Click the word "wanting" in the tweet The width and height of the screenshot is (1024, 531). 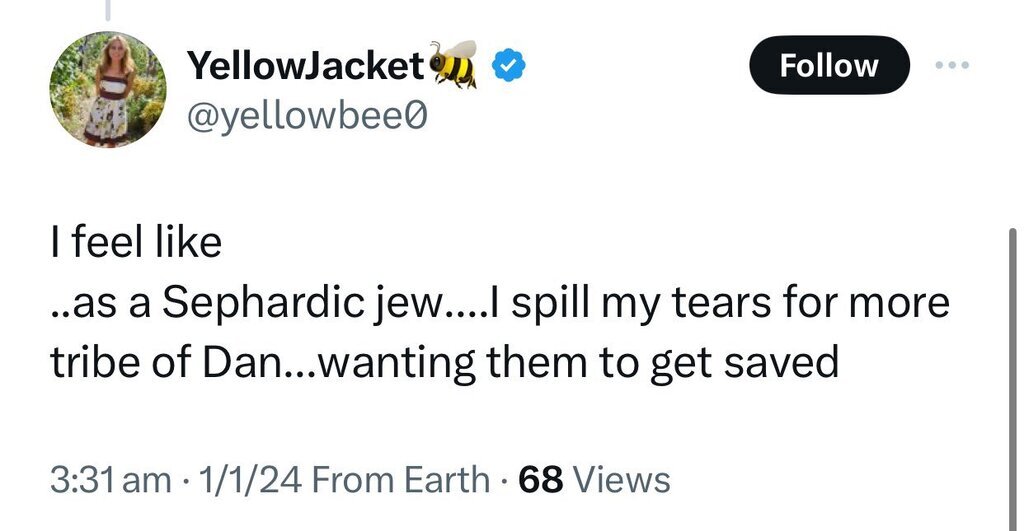396,362
